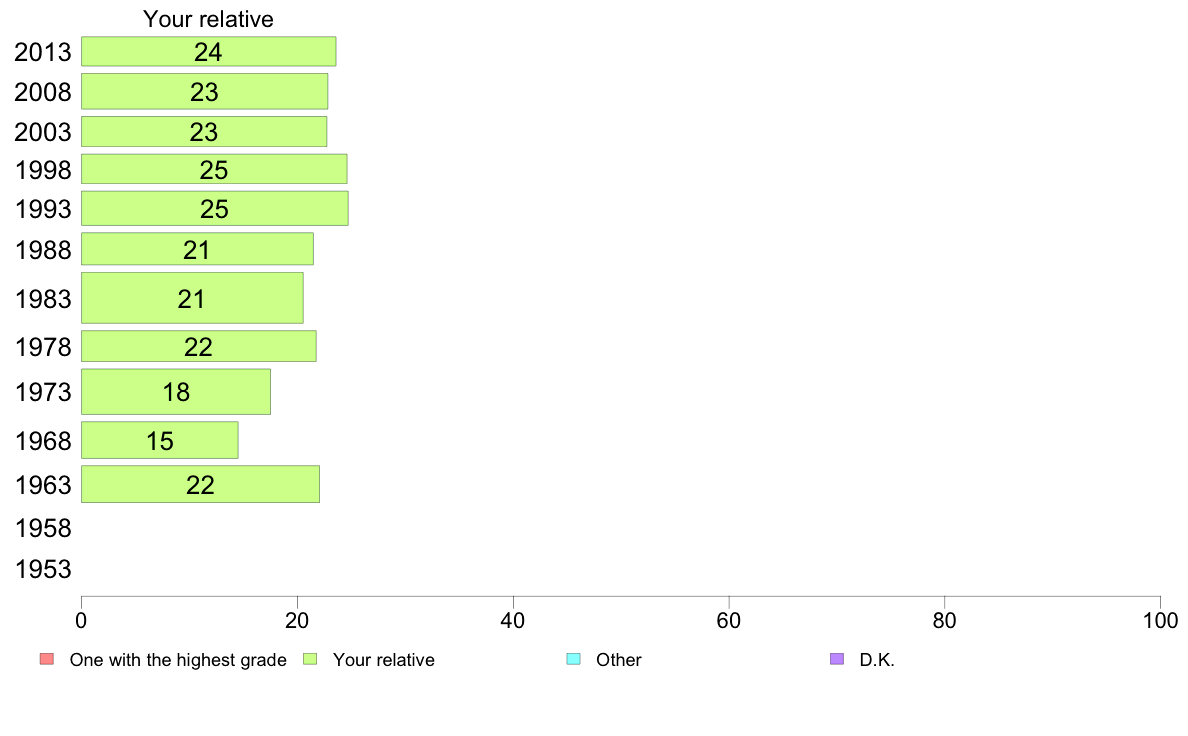Click the 1983 bar showing 21

[x=192, y=298]
